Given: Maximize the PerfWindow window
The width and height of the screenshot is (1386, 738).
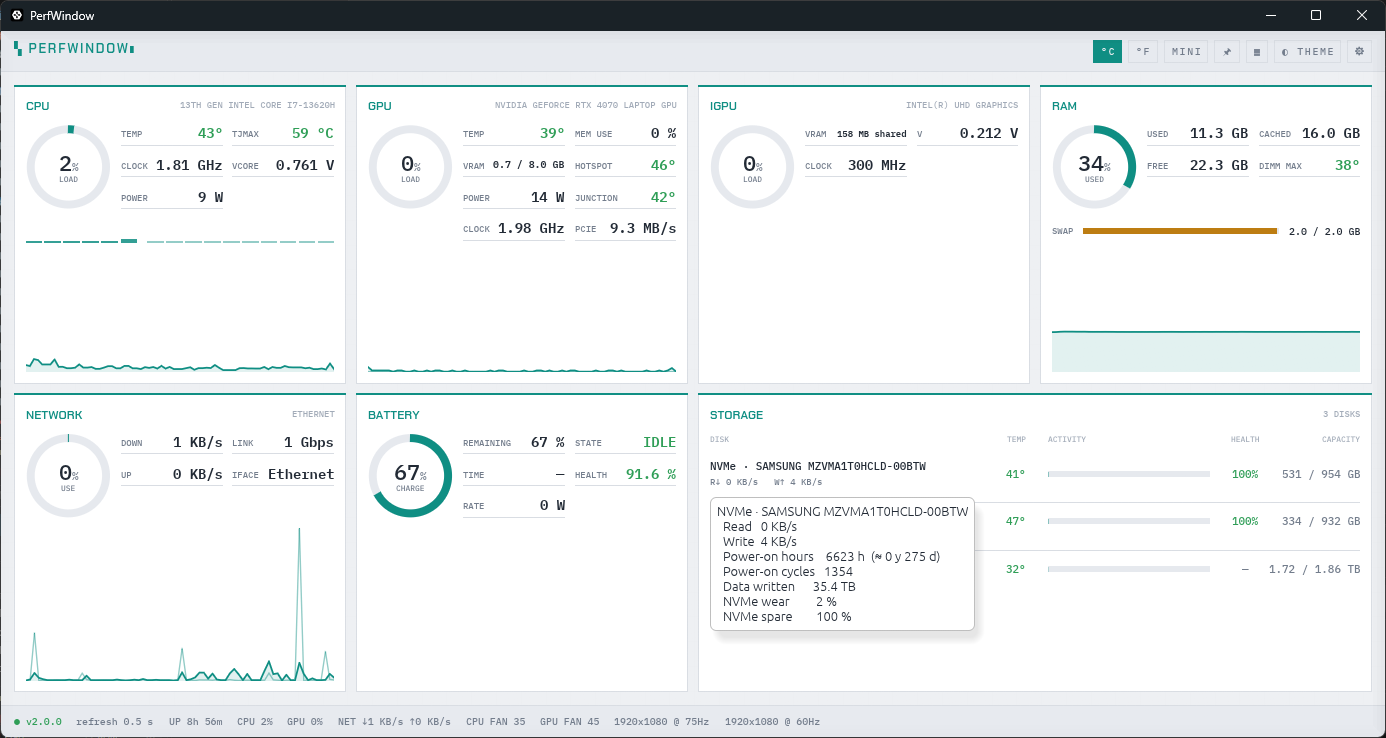Looking at the screenshot, I should pos(1316,15).
